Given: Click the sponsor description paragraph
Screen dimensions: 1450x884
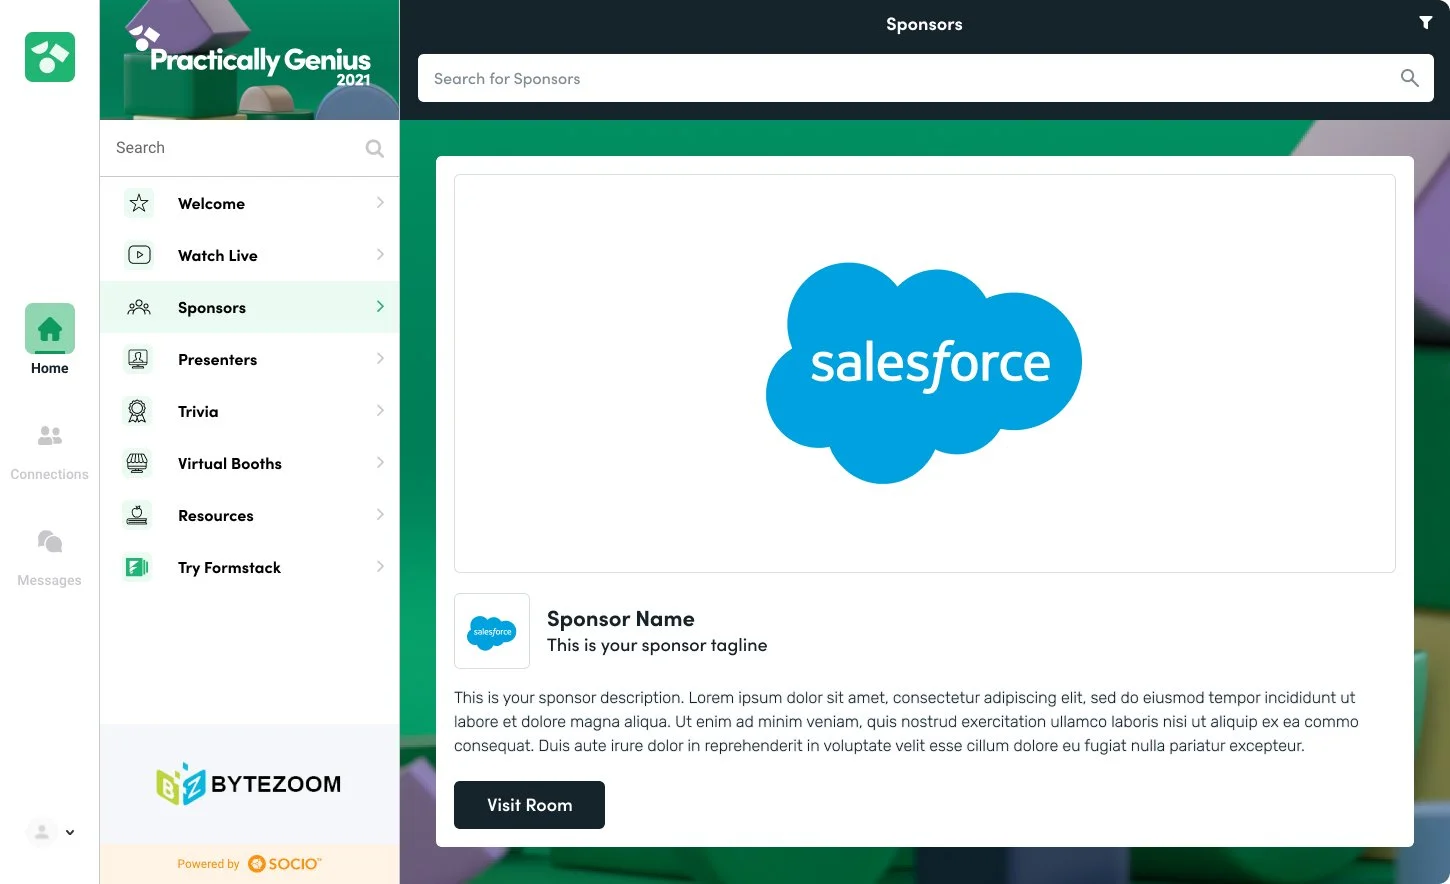Looking at the screenshot, I should point(906,721).
